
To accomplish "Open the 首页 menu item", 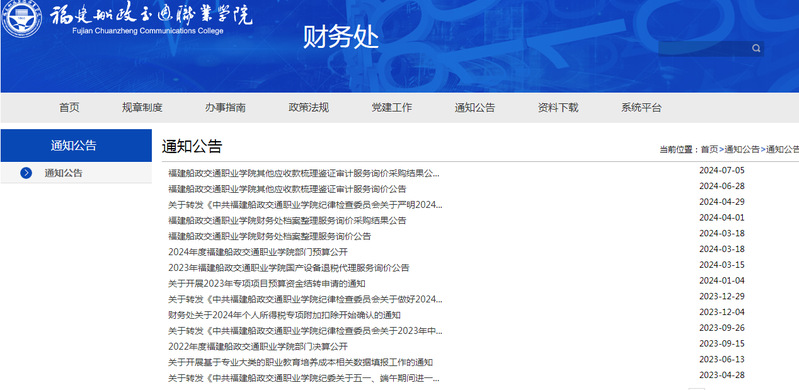I will click(x=69, y=108).
